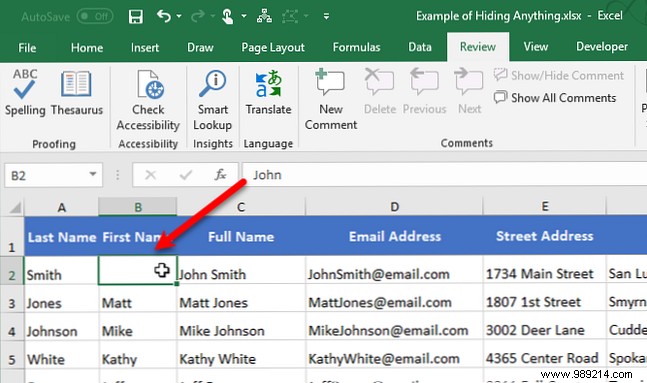Select the 4365 Center Road cell
The height and width of the screenshot is (383, 647).
(545, 355)
